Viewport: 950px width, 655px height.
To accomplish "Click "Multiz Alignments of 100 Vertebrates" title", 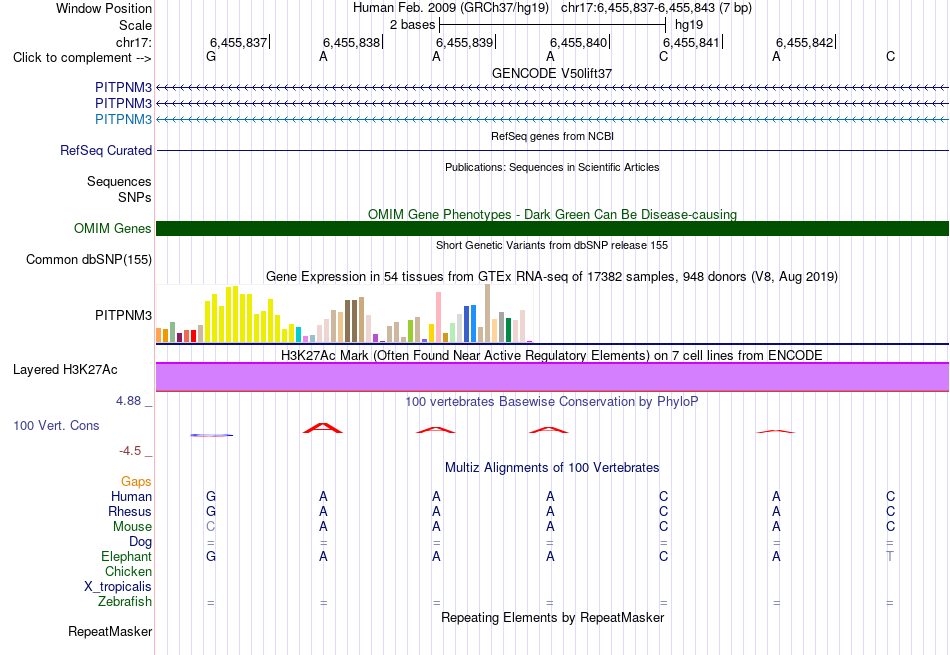I will 552,468.
